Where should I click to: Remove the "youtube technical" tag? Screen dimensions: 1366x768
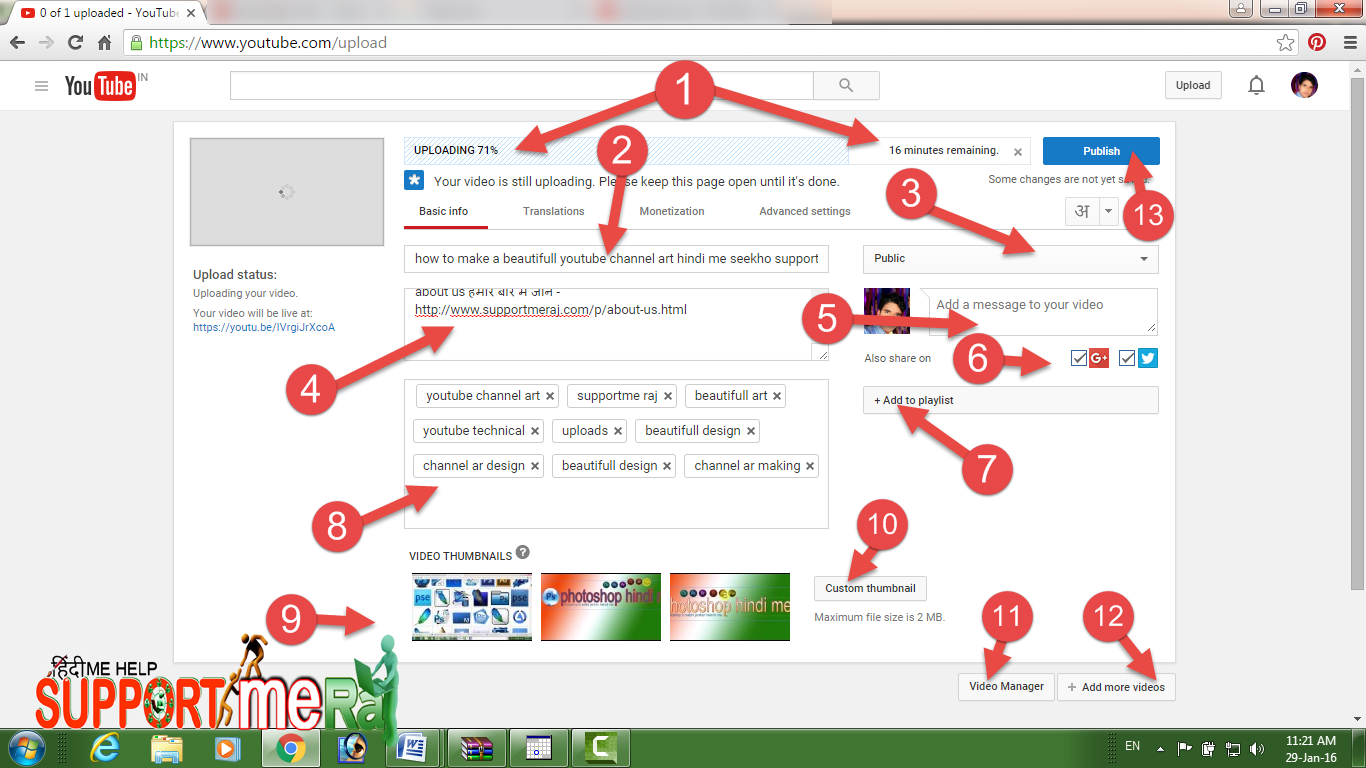tap(535, 431)
